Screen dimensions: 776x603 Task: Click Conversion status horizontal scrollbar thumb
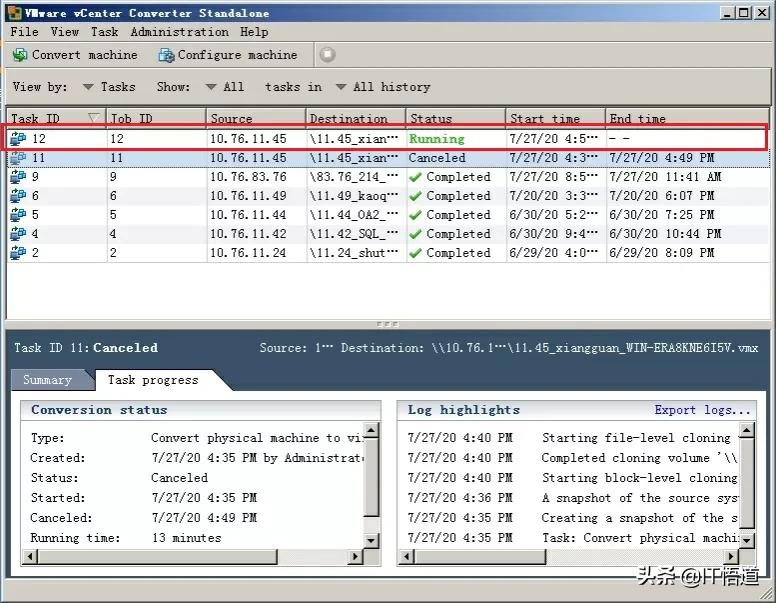[x=157, y=556]
